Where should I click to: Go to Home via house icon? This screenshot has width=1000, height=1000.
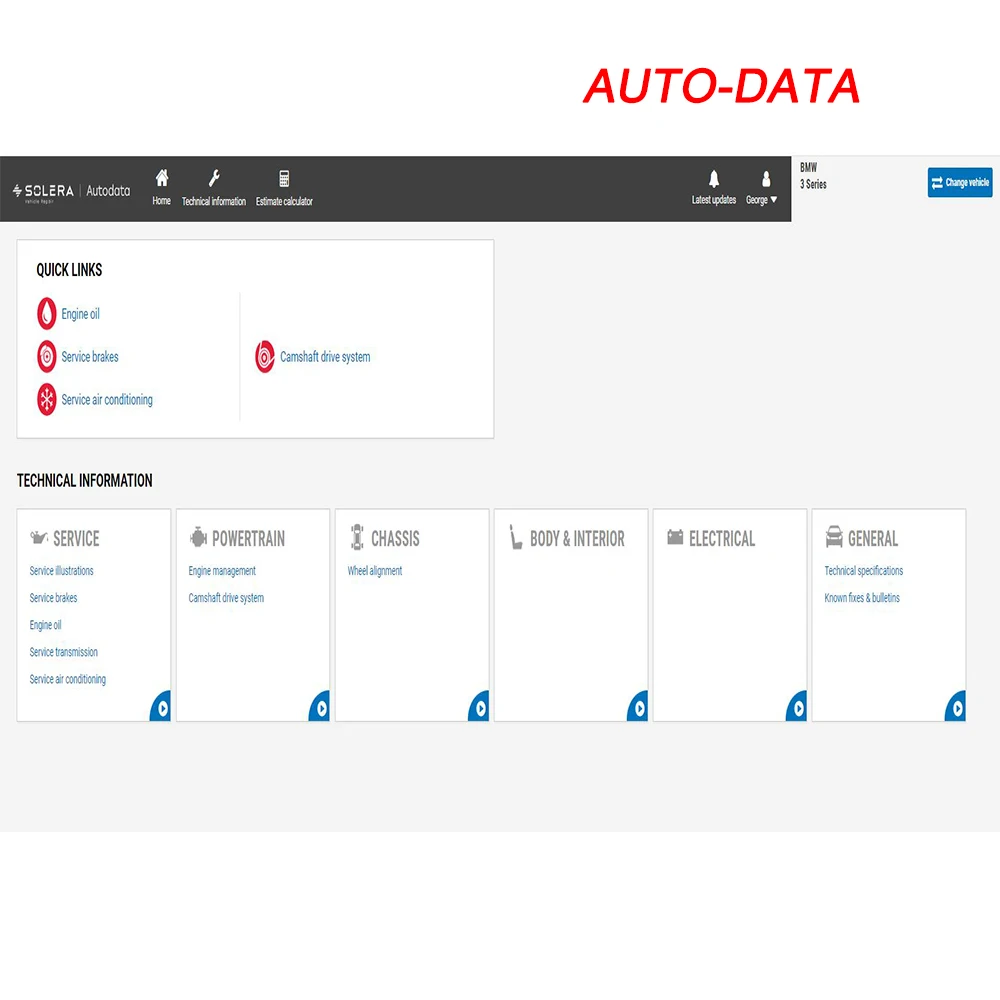tap(162, 178)
